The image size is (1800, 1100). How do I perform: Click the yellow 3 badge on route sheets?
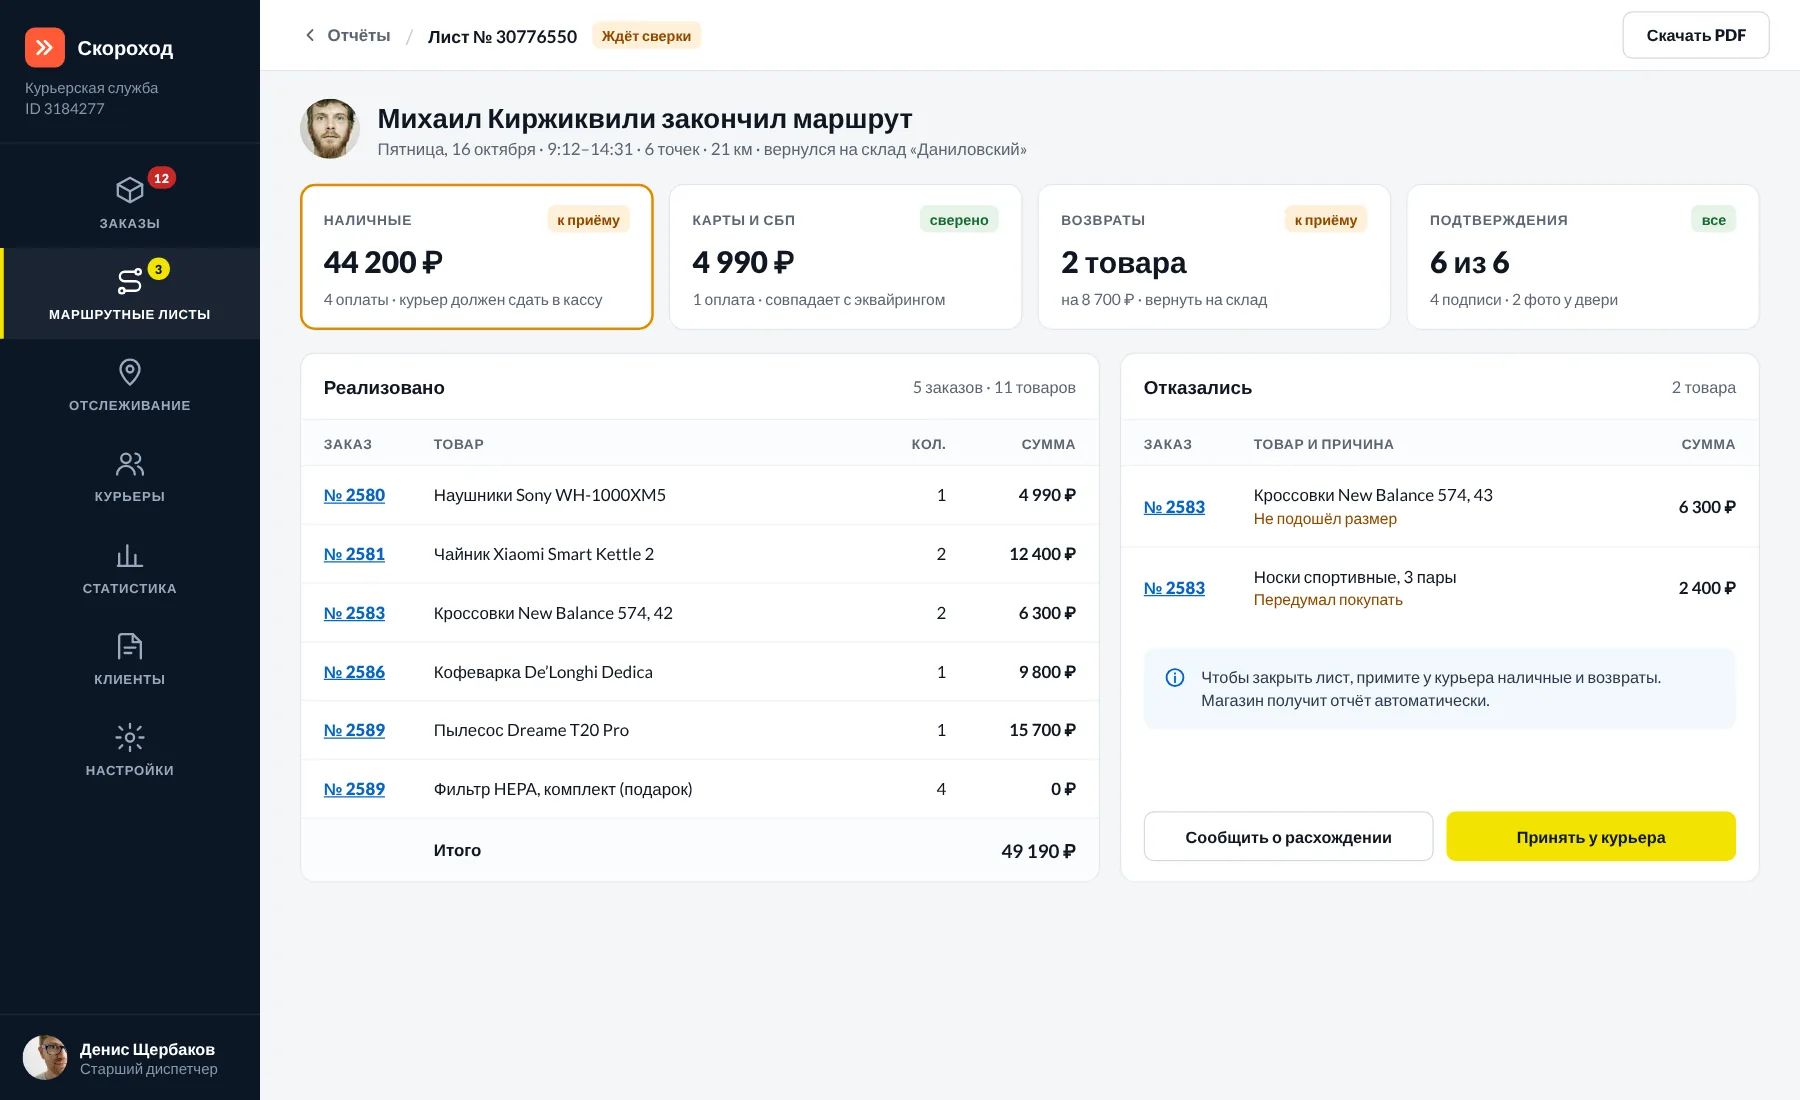pos(158,269)
